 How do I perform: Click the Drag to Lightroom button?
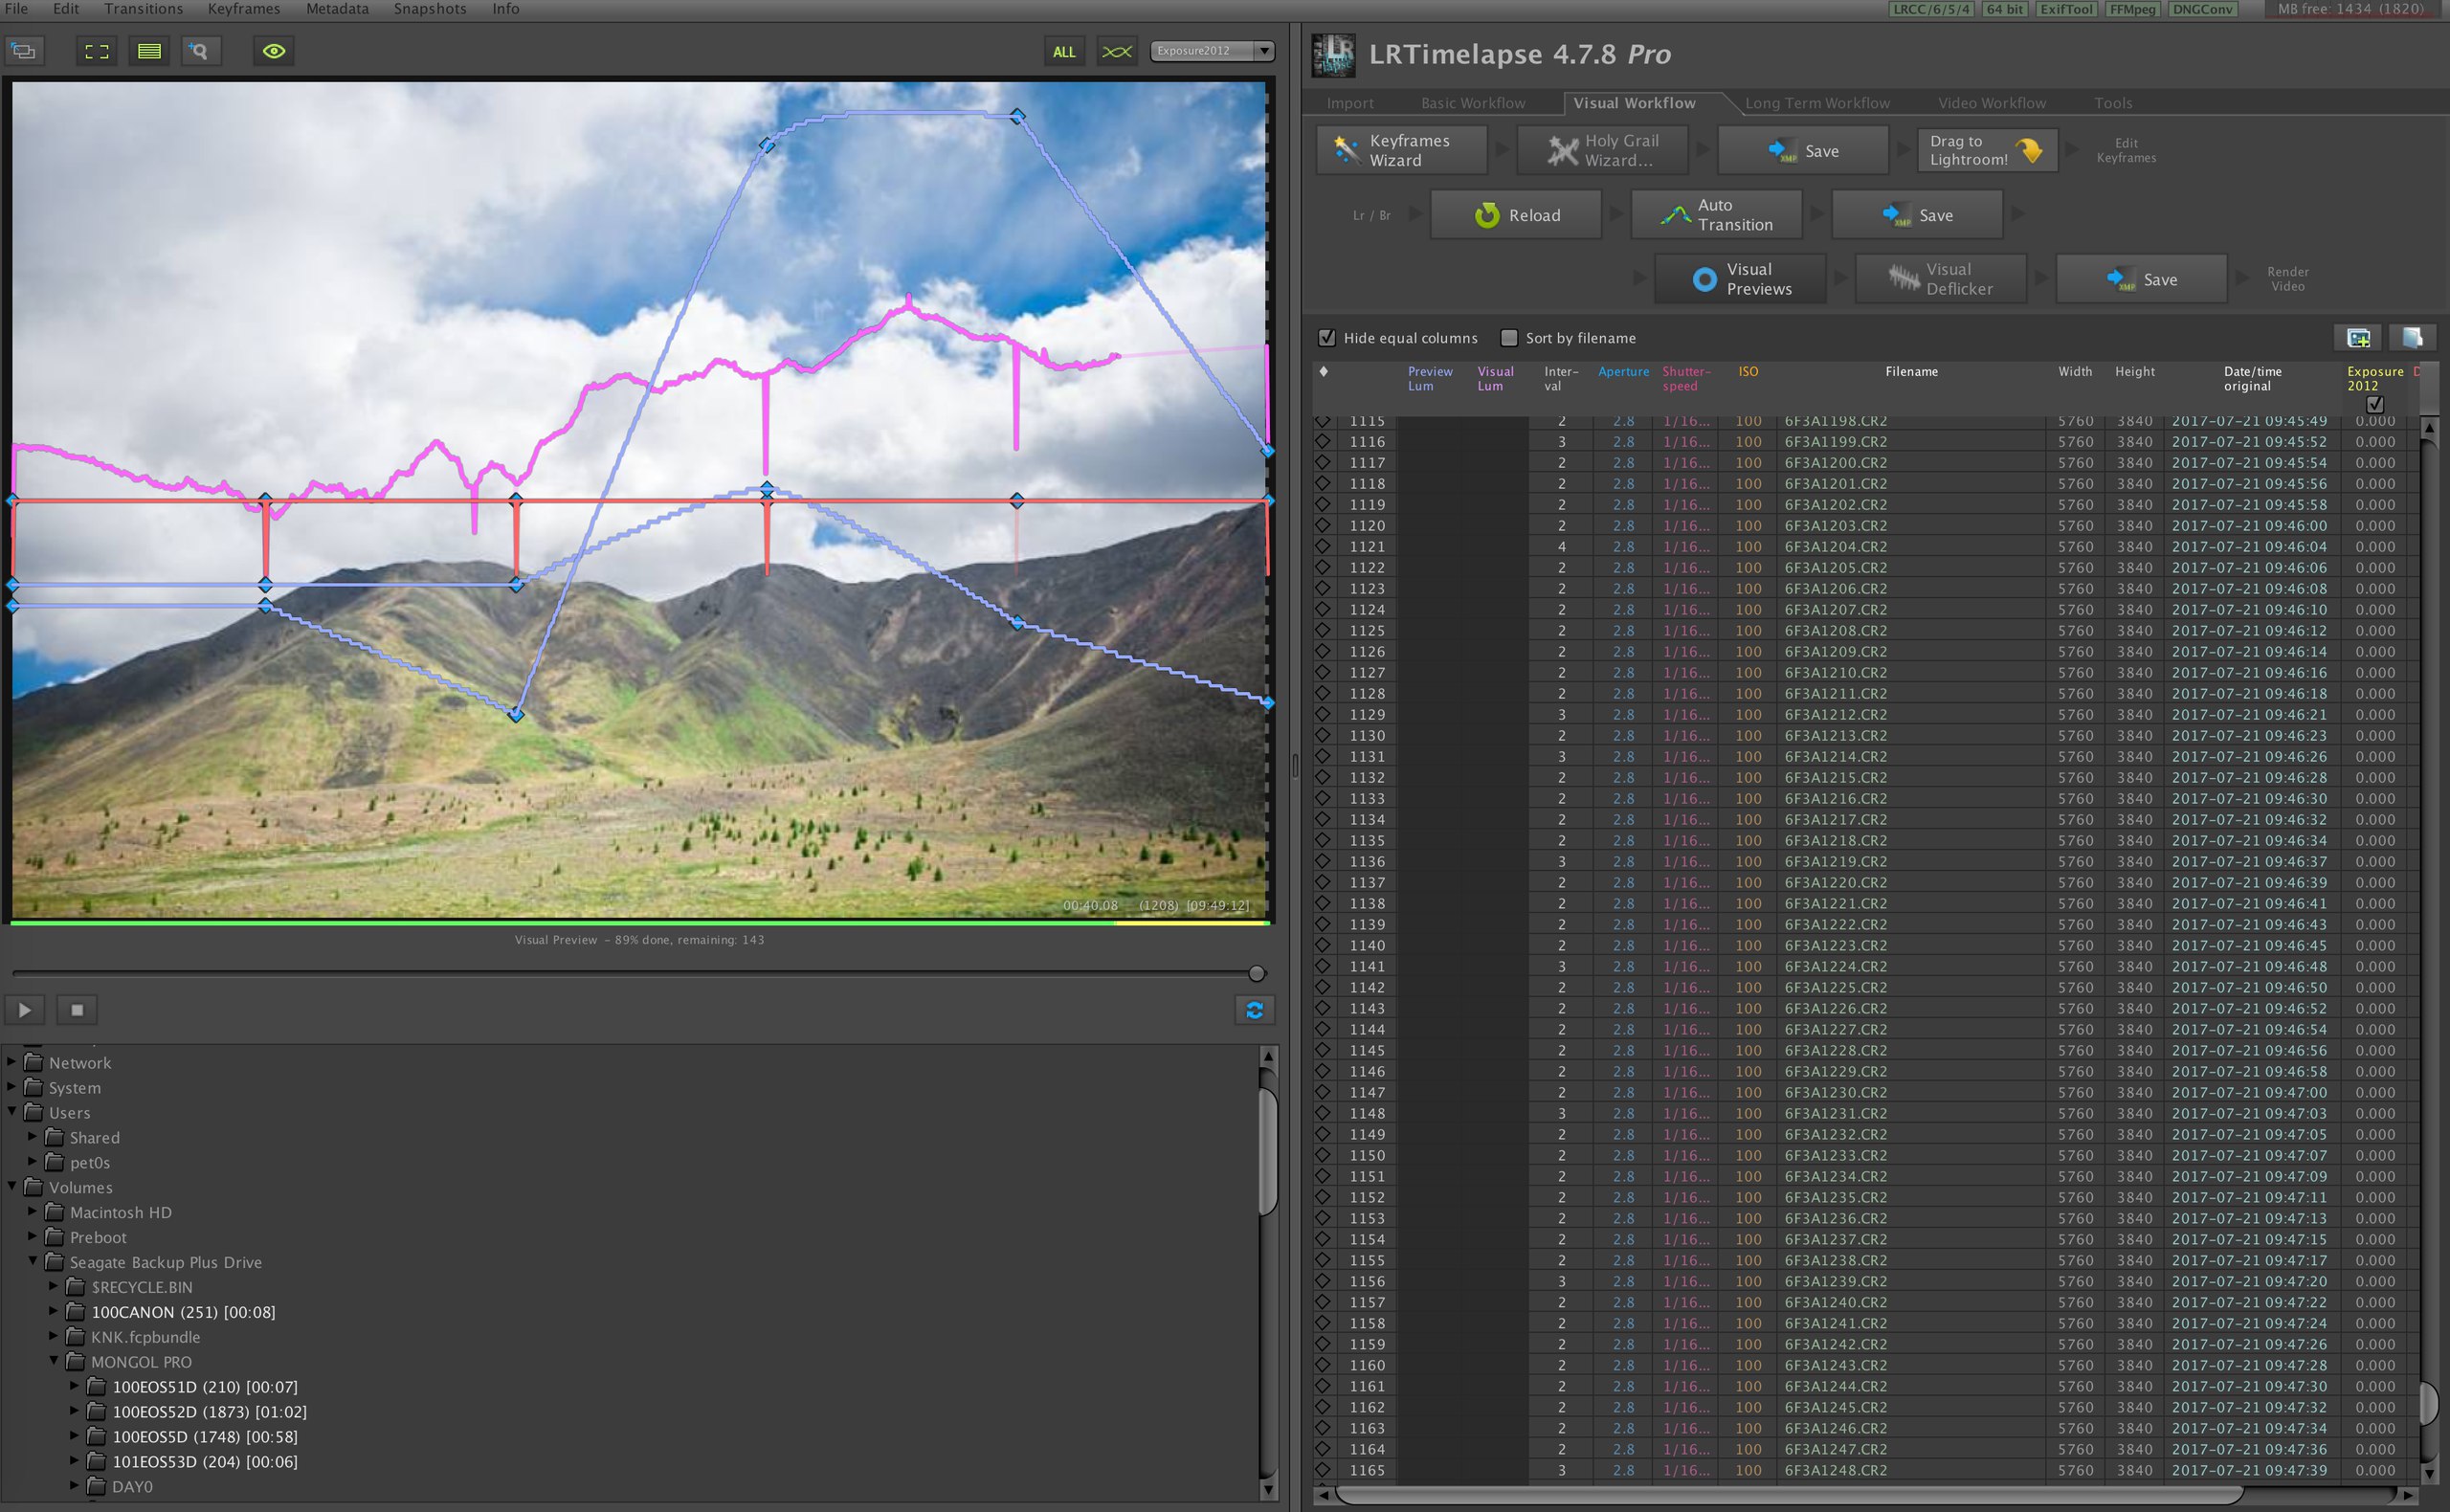(x=1987, y=151)
